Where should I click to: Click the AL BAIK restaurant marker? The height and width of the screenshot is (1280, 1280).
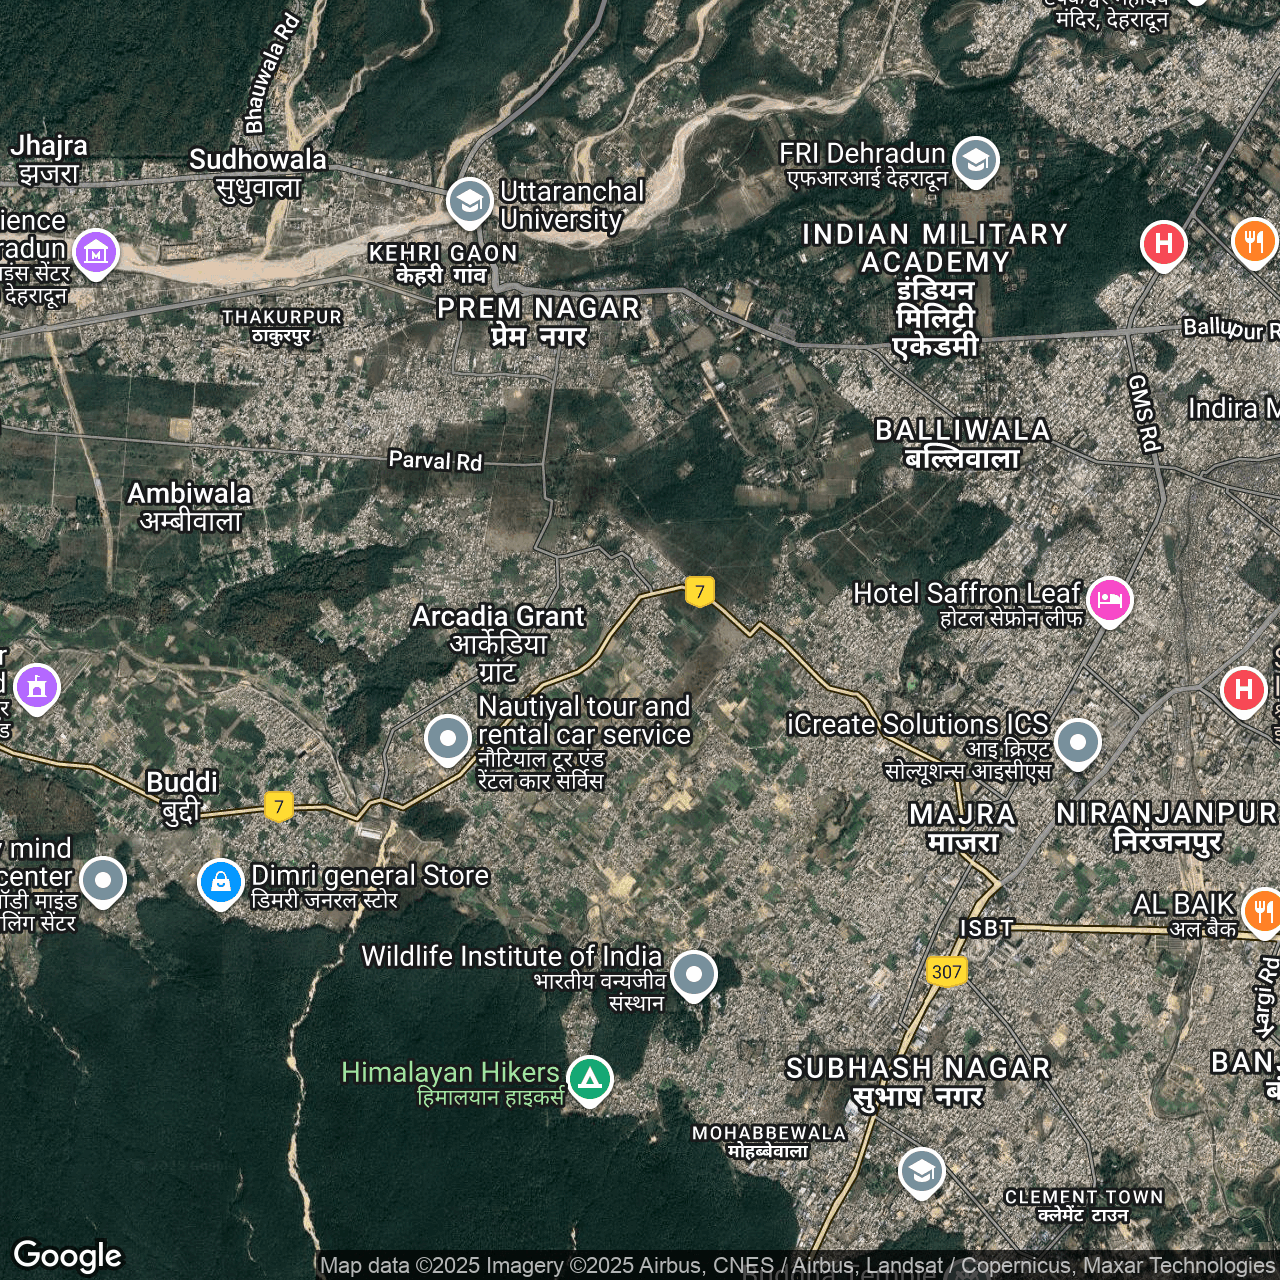(x=1262, y=910)
